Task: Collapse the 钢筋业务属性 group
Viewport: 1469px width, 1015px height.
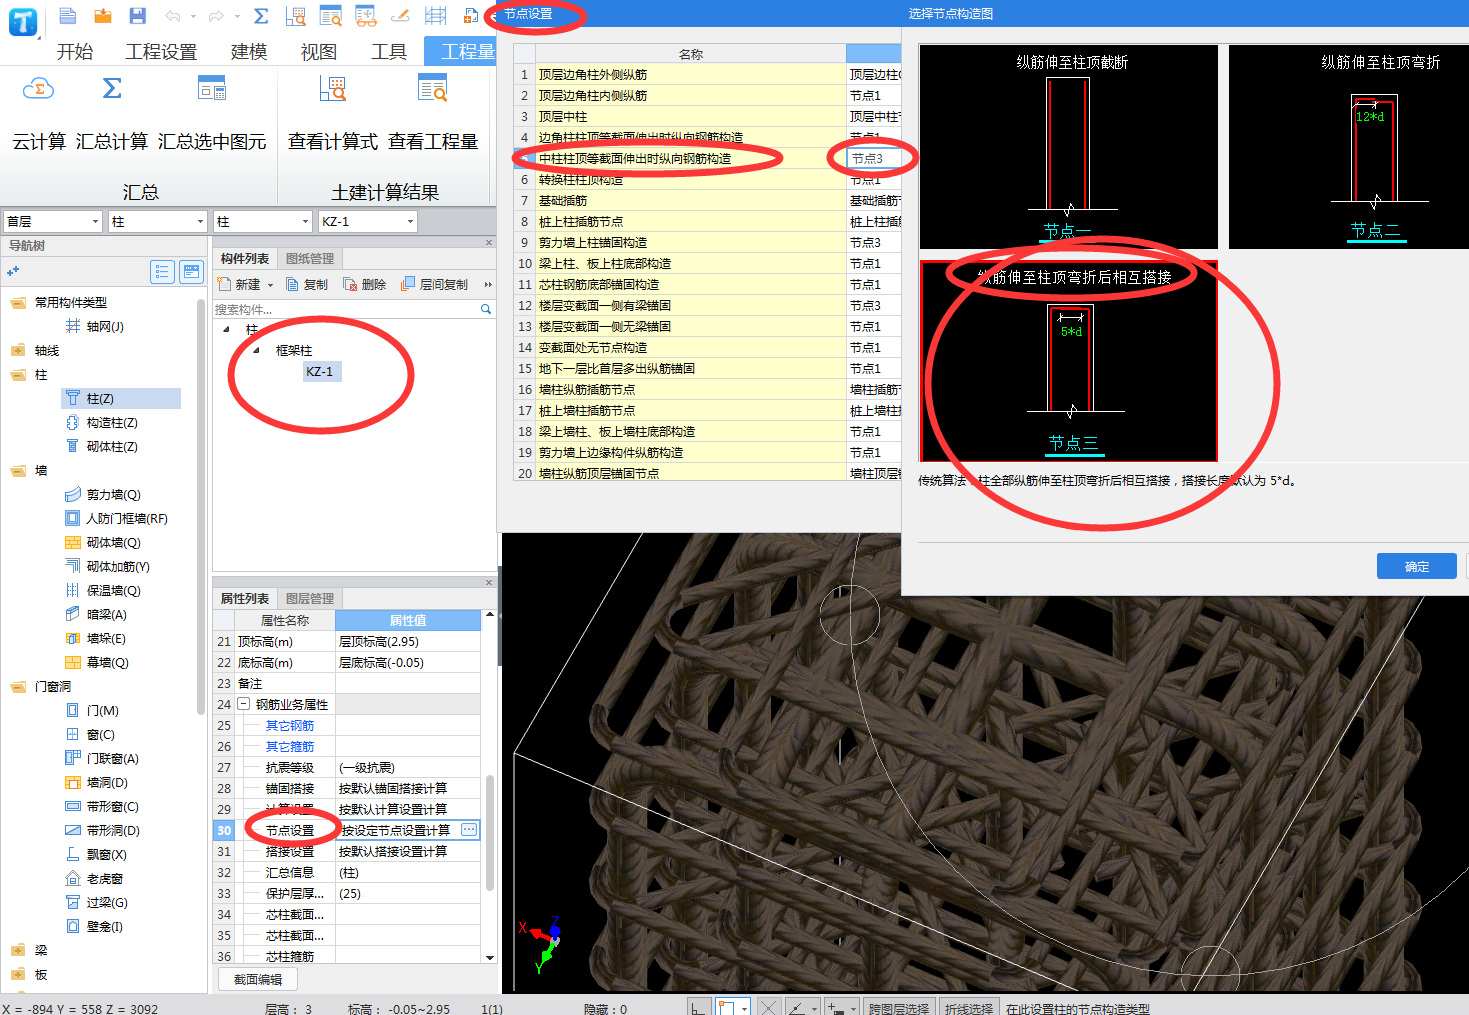Action: coord(243,704)
